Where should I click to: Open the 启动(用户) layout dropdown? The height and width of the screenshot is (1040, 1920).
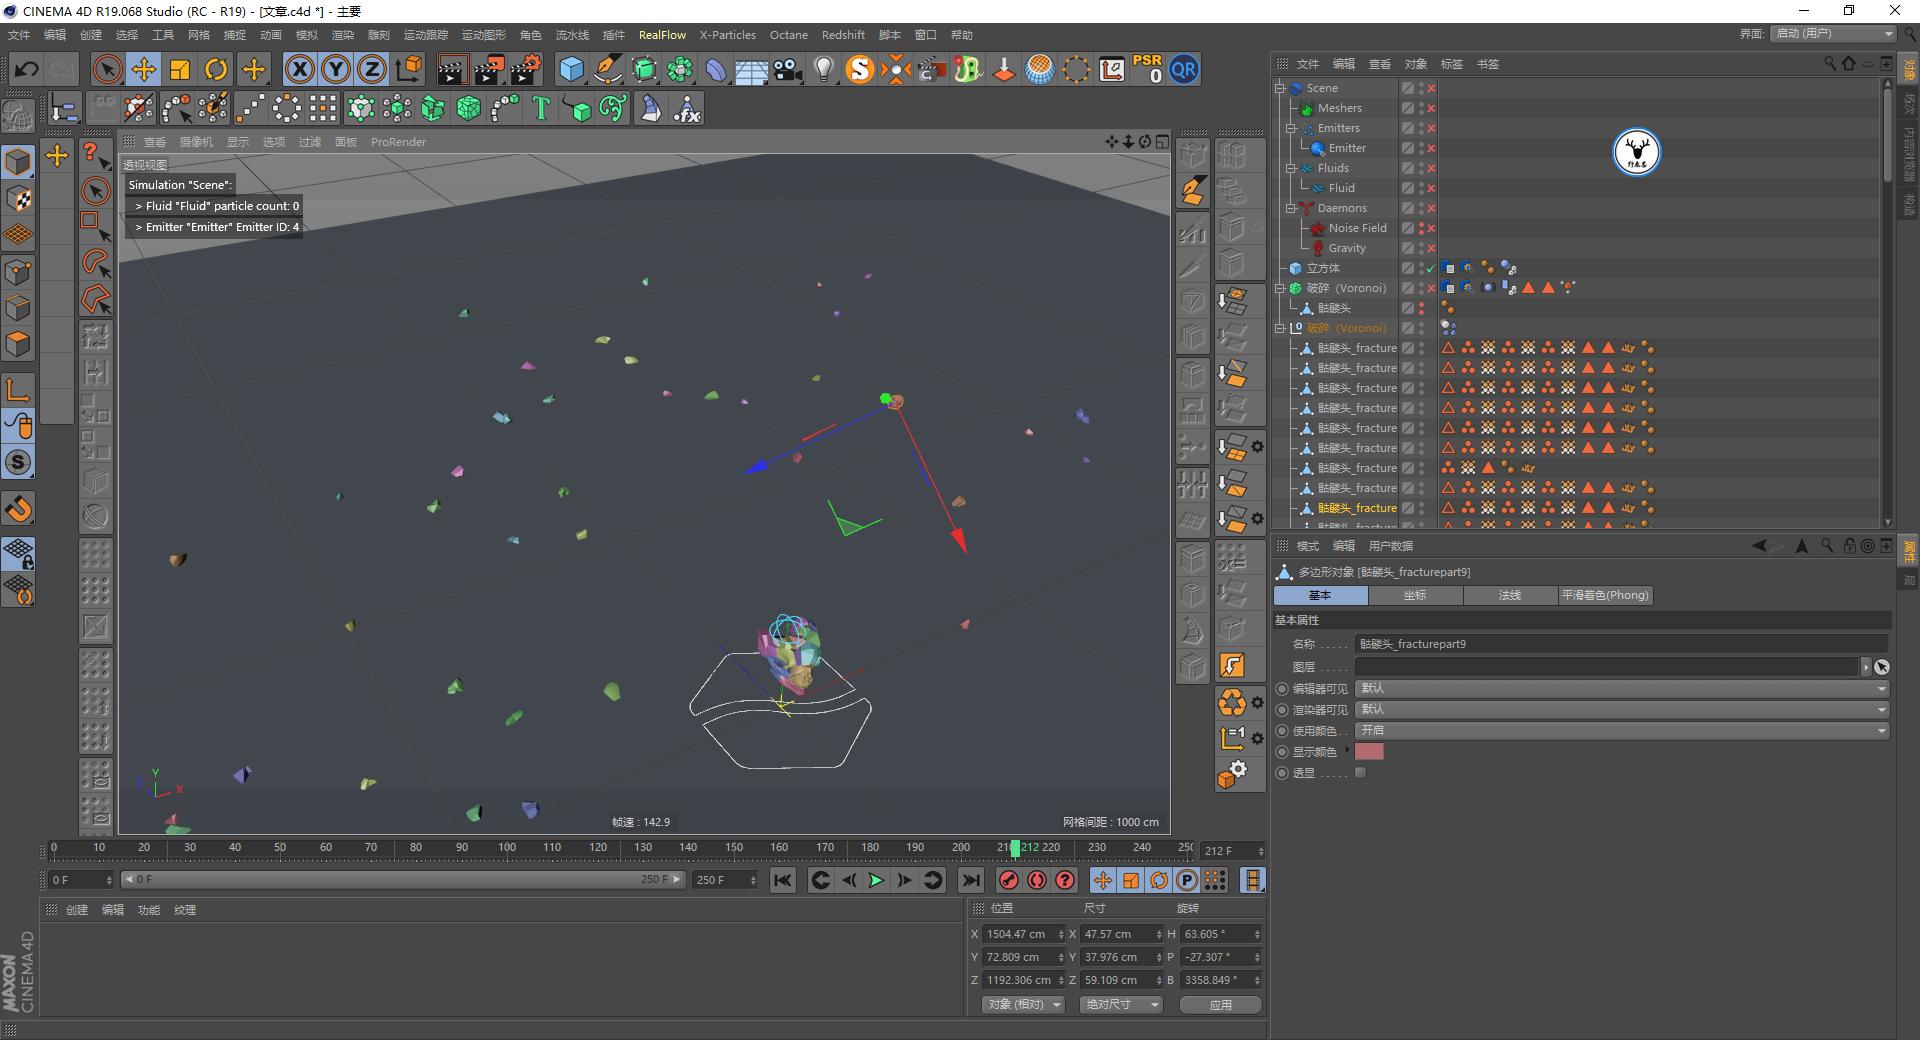coord(1831,33)
